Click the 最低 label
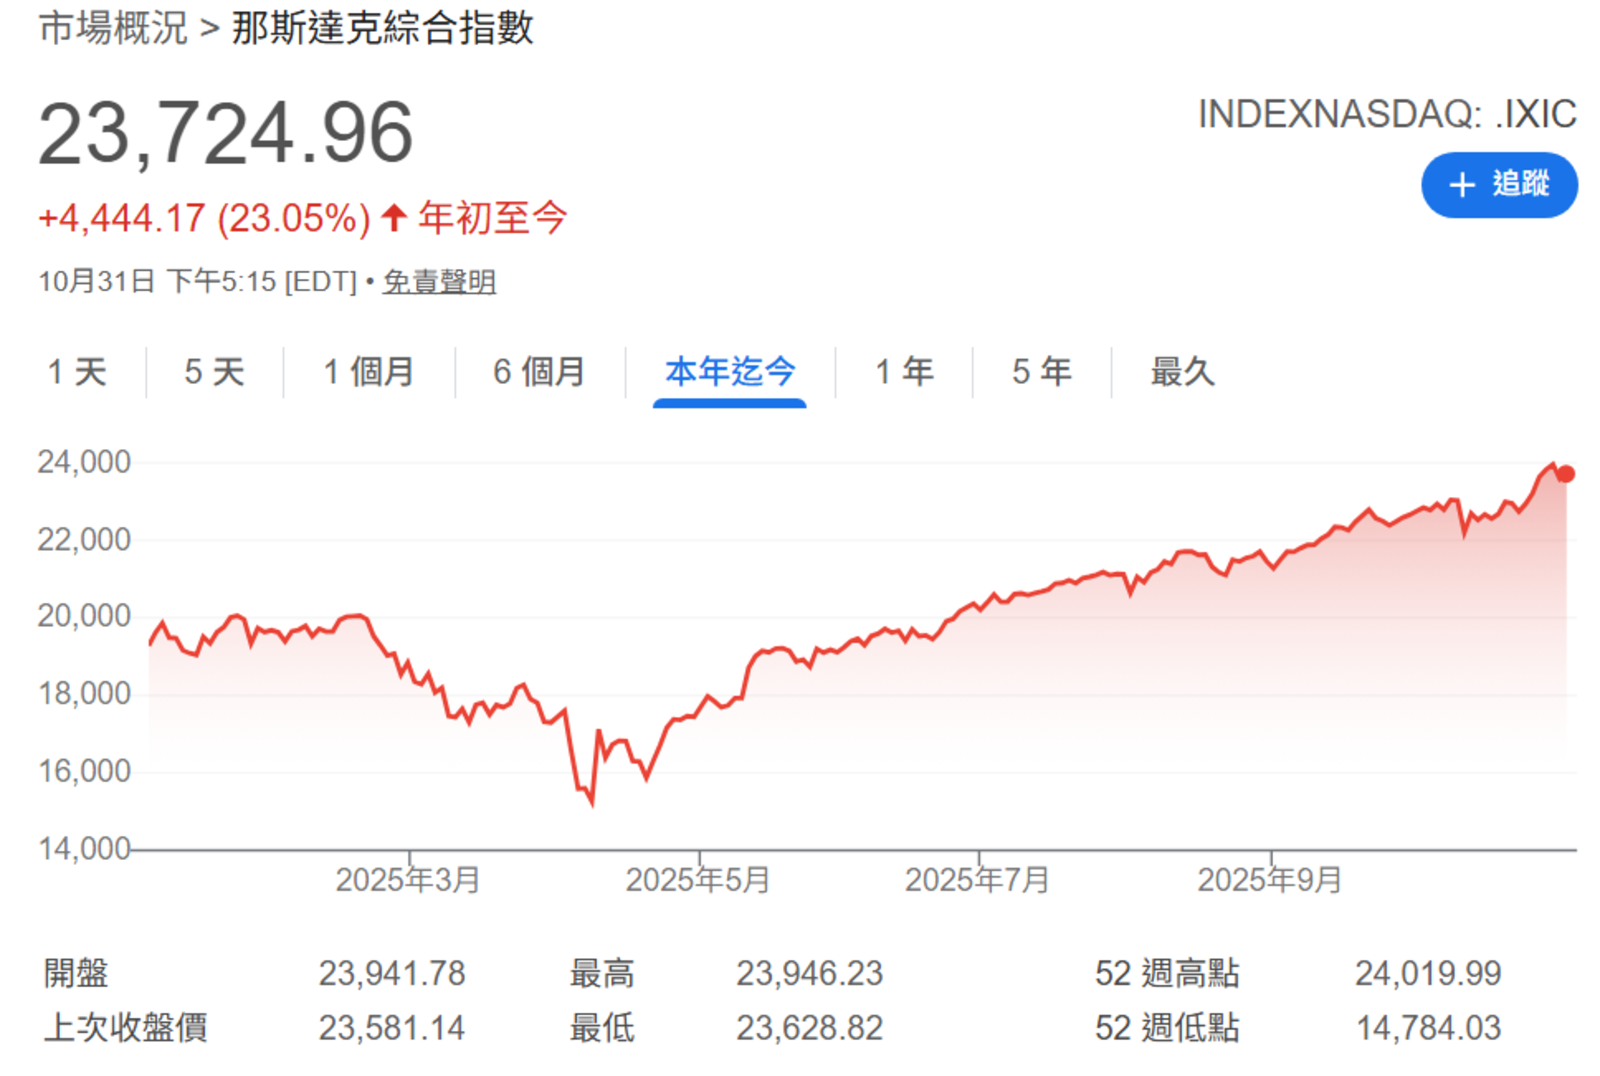1600x1076 pixels. (602, 1028)
